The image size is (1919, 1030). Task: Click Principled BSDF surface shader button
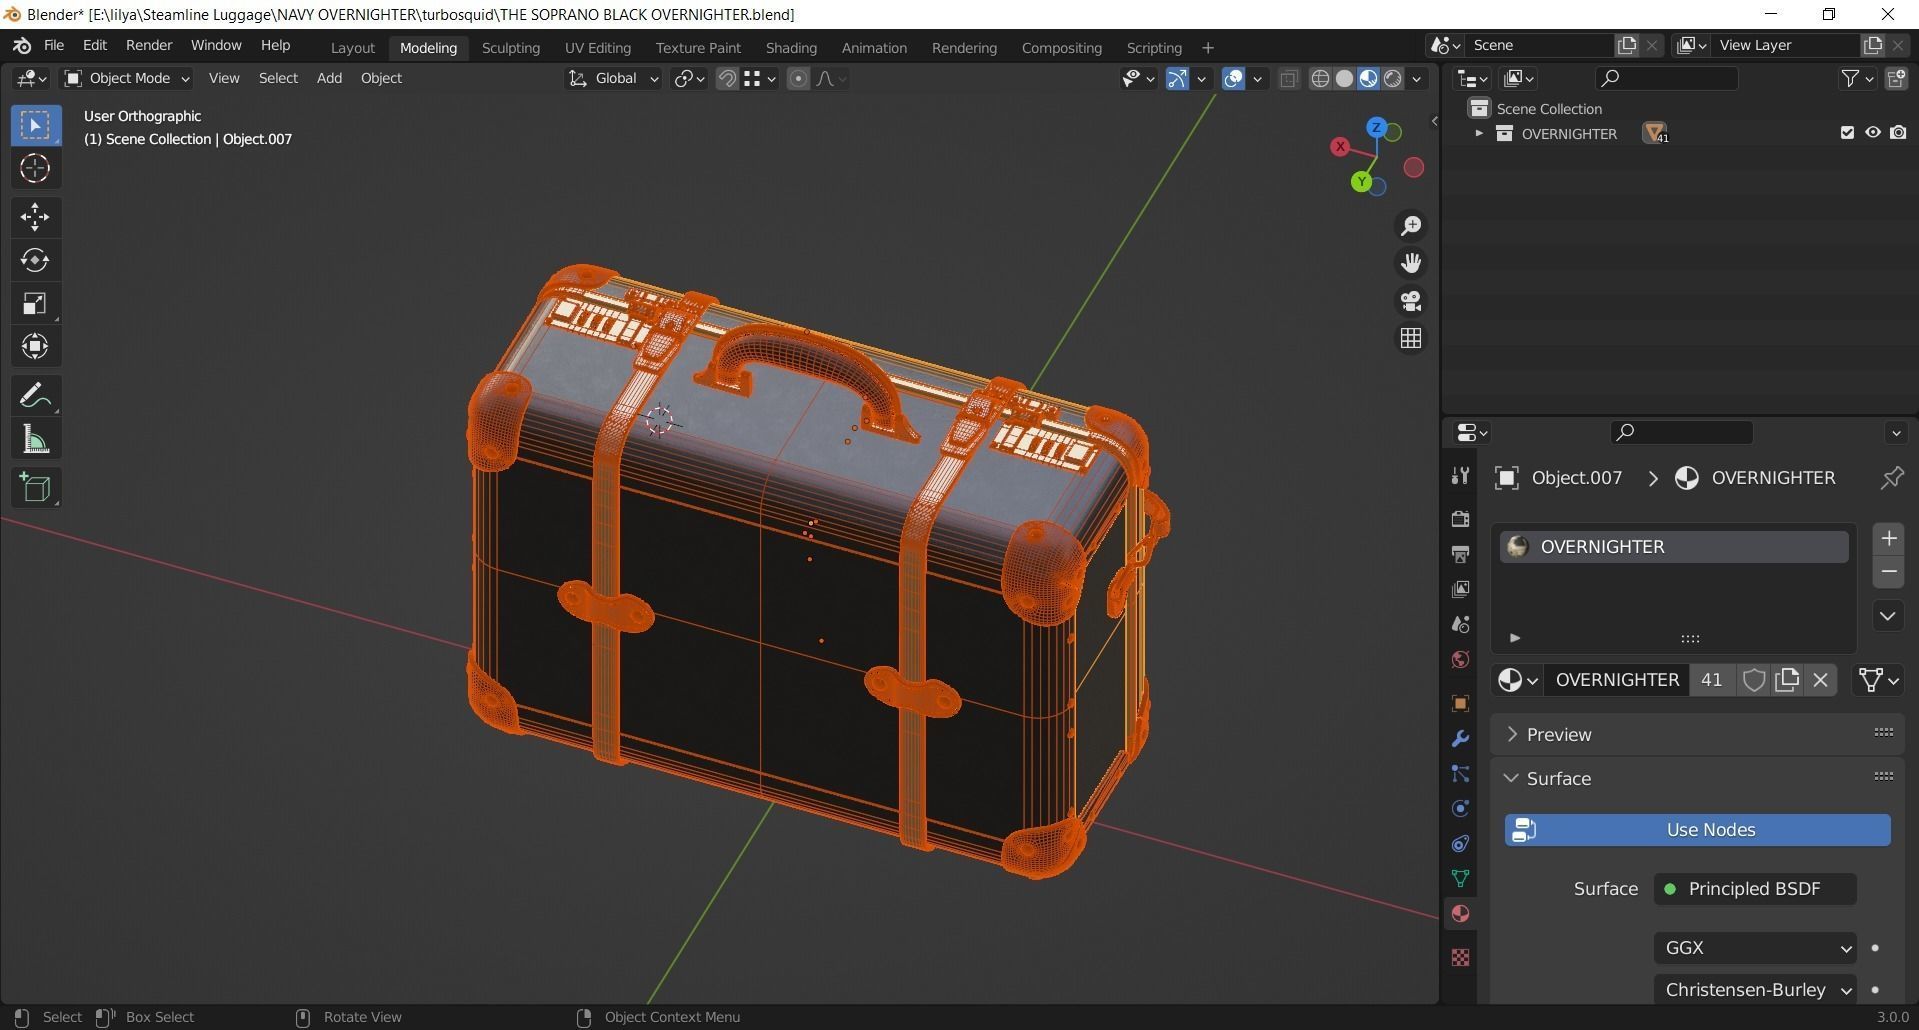click(x=1755, y=889)
